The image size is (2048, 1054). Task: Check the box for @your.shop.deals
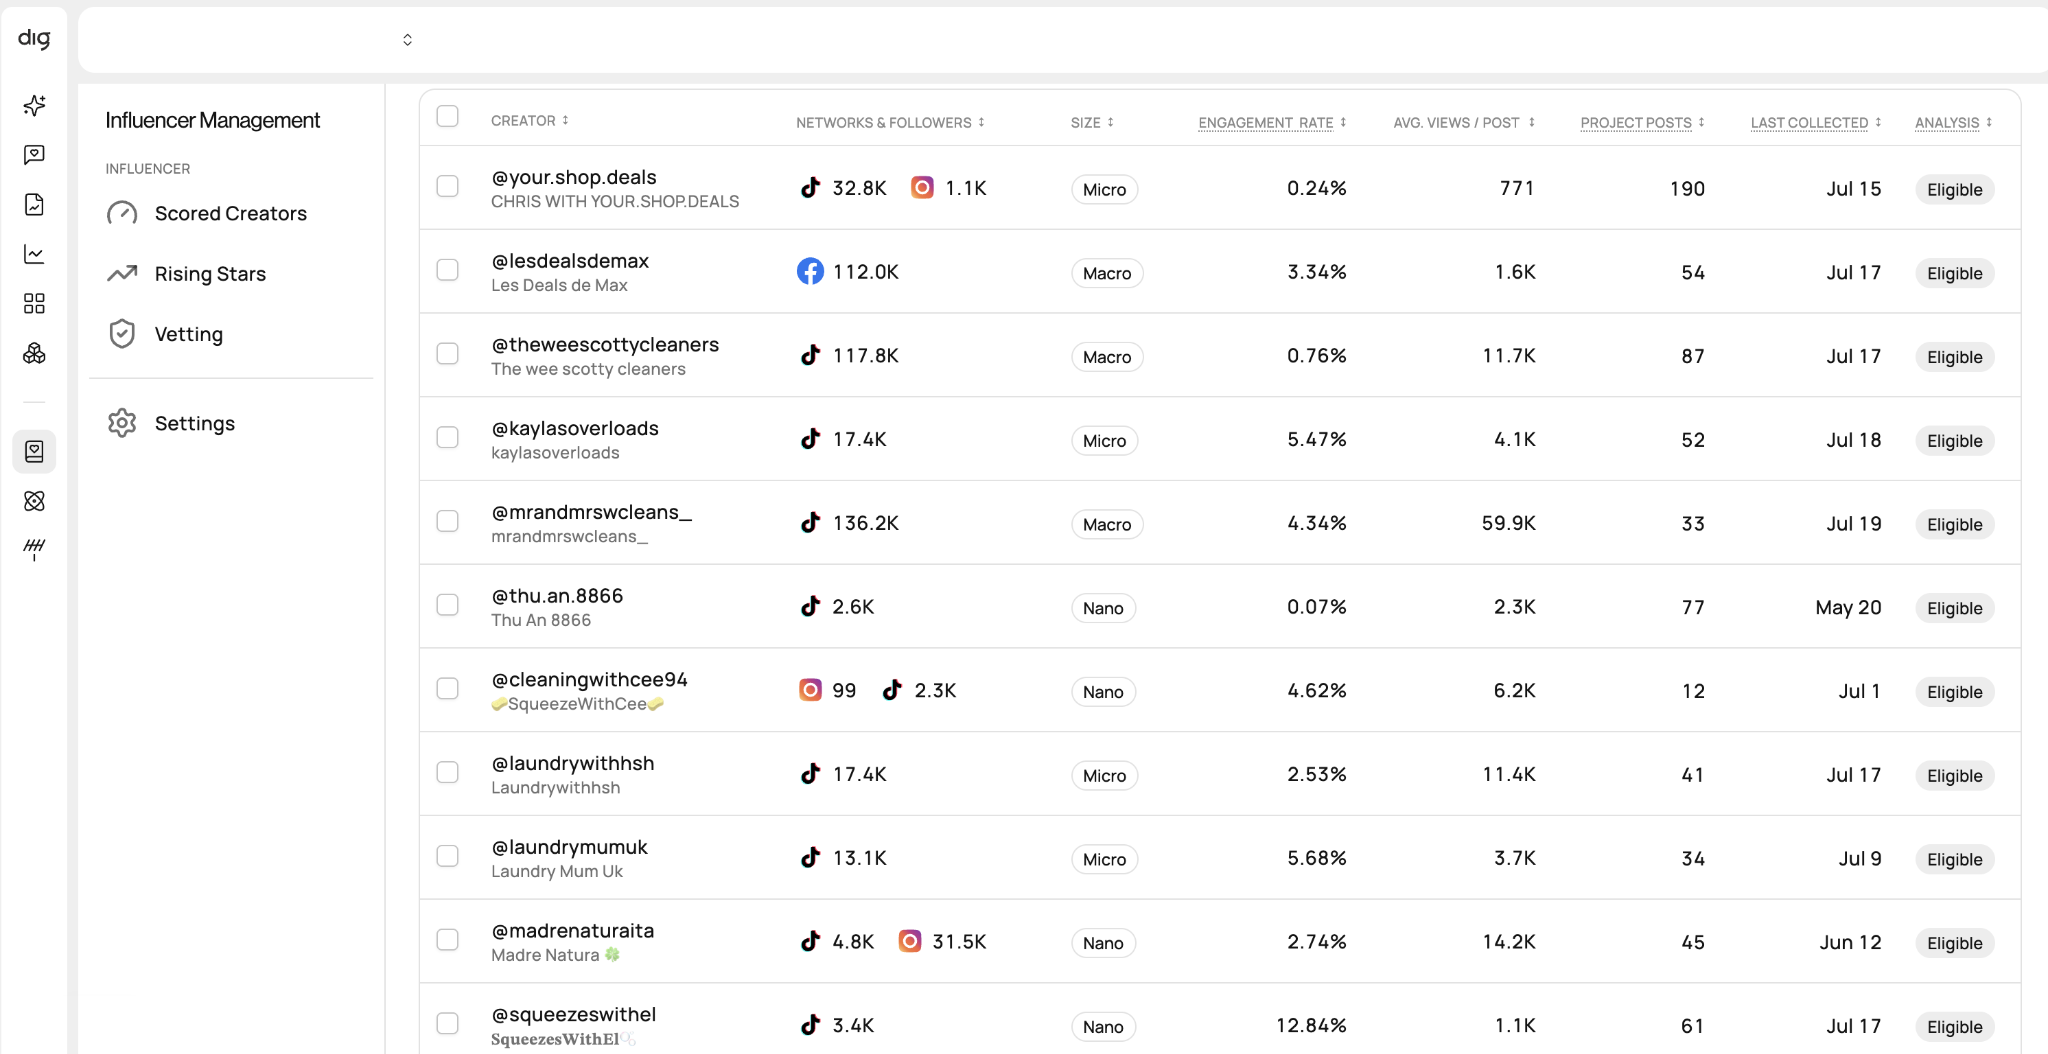pos(448,186)
